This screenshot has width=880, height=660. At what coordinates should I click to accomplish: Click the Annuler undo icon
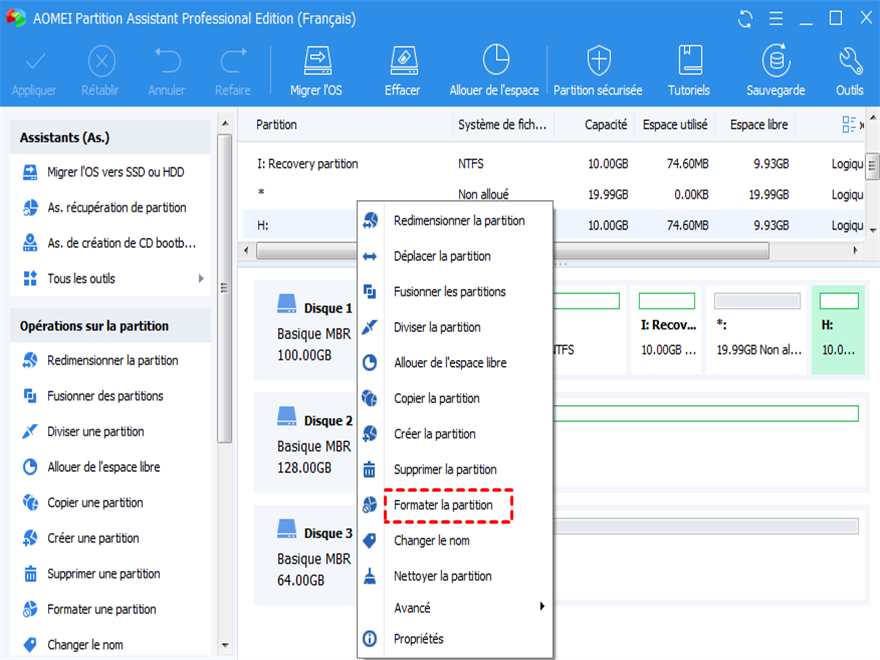[x=167, y=61]
